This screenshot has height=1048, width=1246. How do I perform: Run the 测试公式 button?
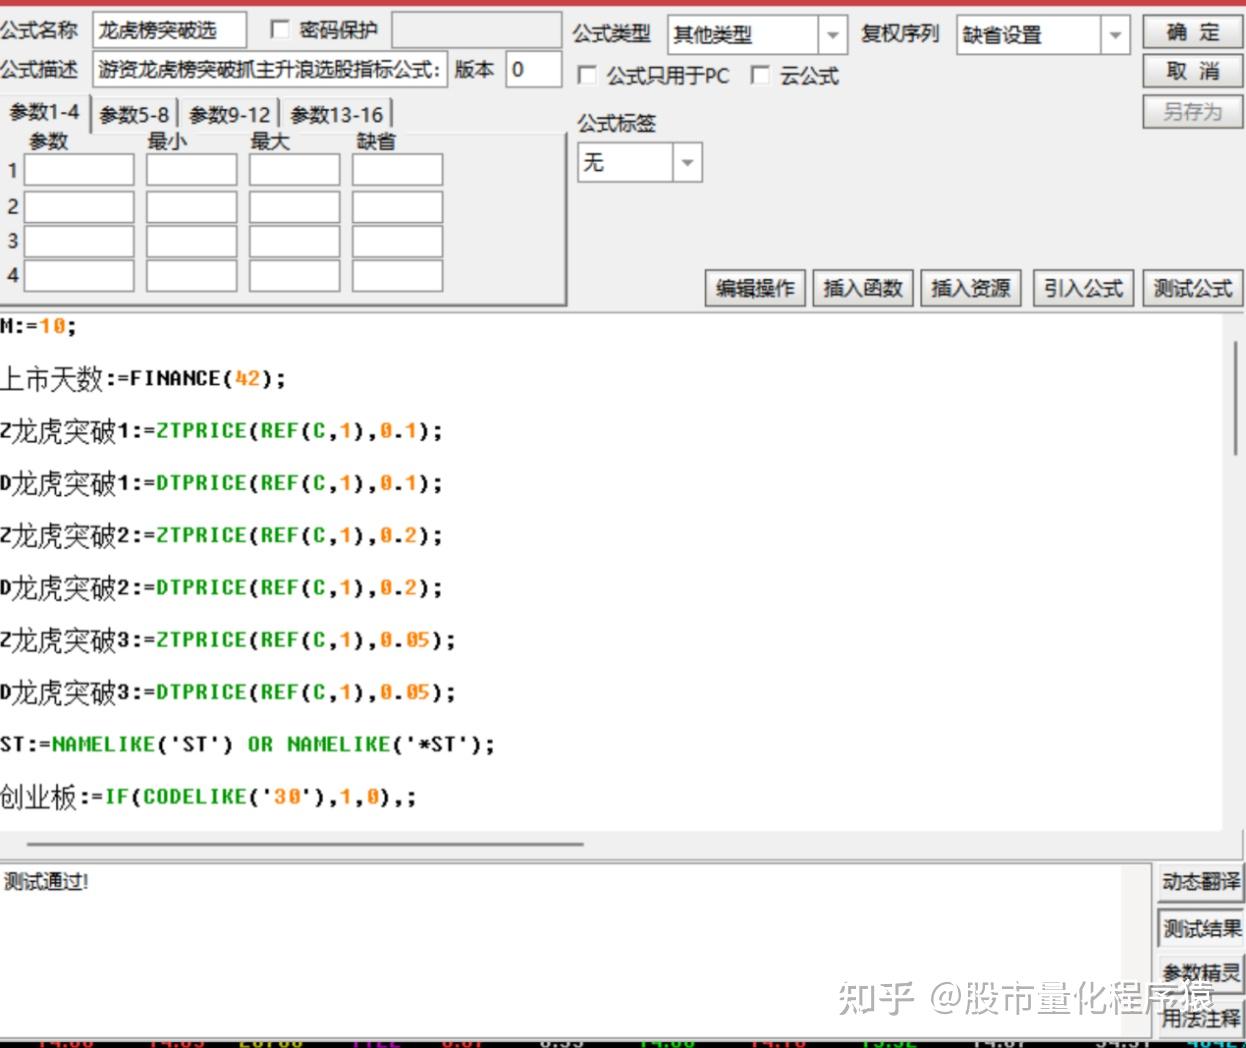tap(1192, 288)
